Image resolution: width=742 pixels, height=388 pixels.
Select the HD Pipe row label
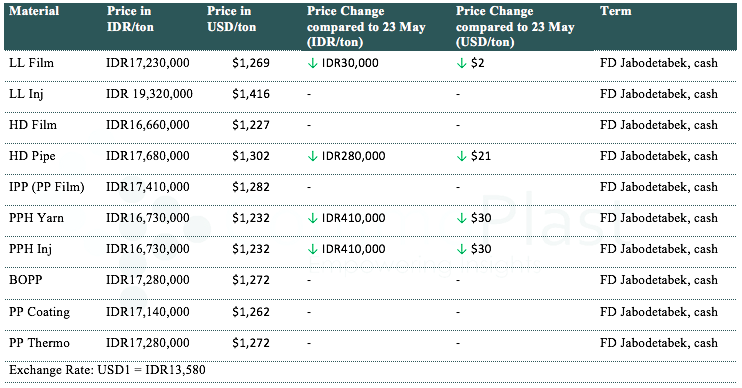[x=32, y=156]
